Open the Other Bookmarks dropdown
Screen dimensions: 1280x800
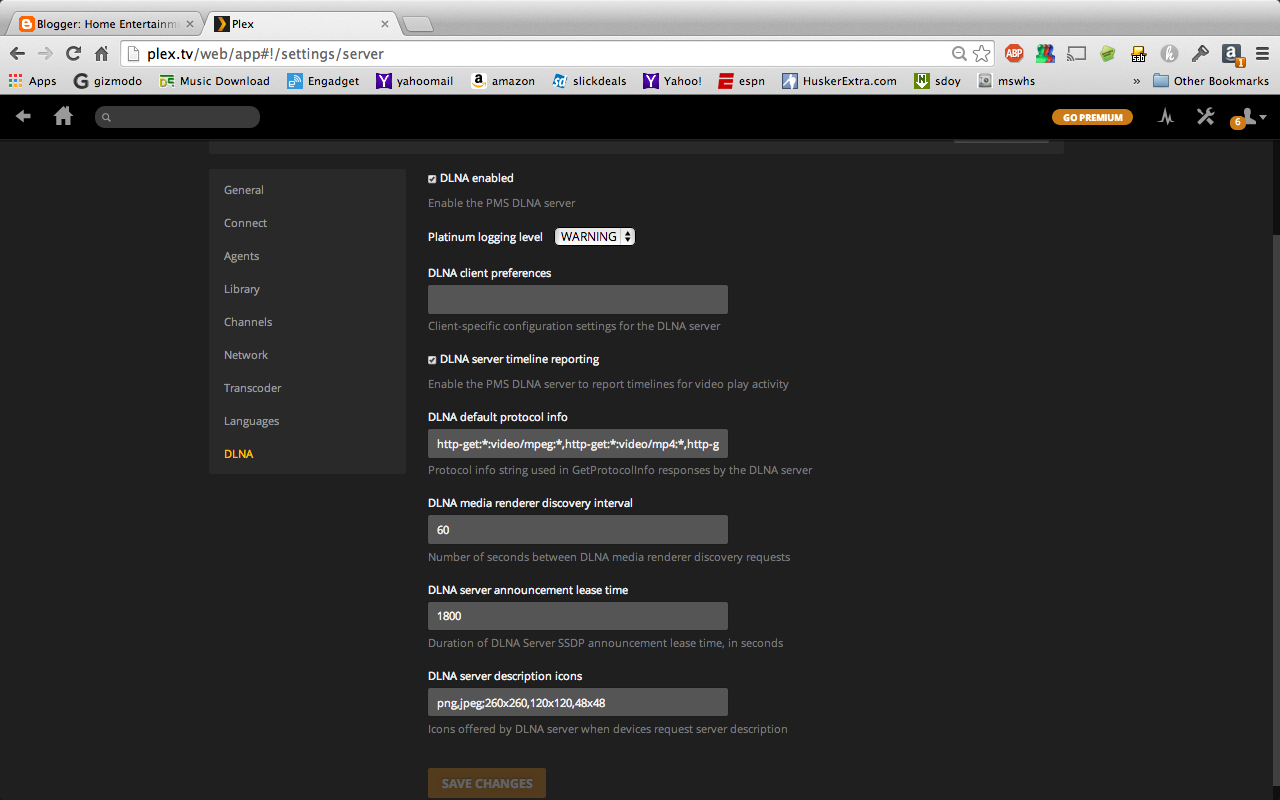click(x=1211, y=81)
